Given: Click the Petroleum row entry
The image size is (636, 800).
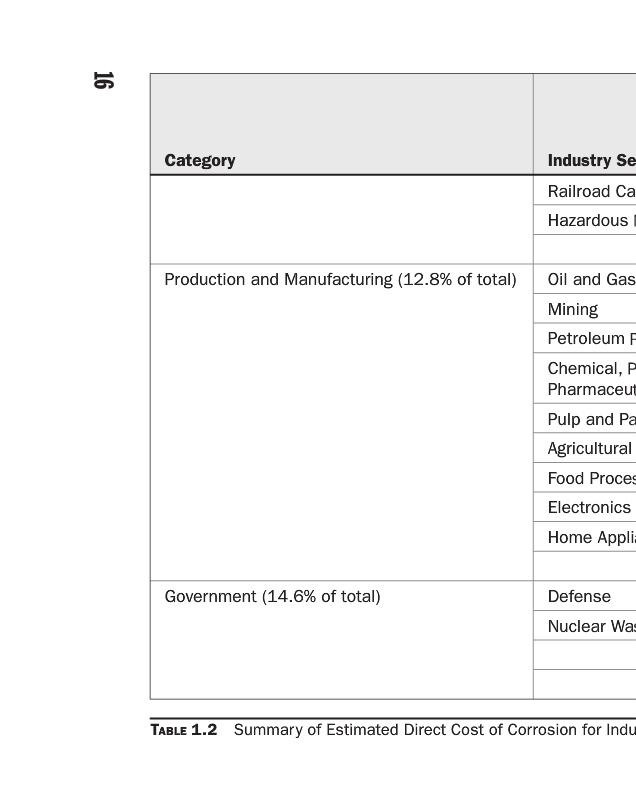Looking at the screenshot, I should pos(591,339).
